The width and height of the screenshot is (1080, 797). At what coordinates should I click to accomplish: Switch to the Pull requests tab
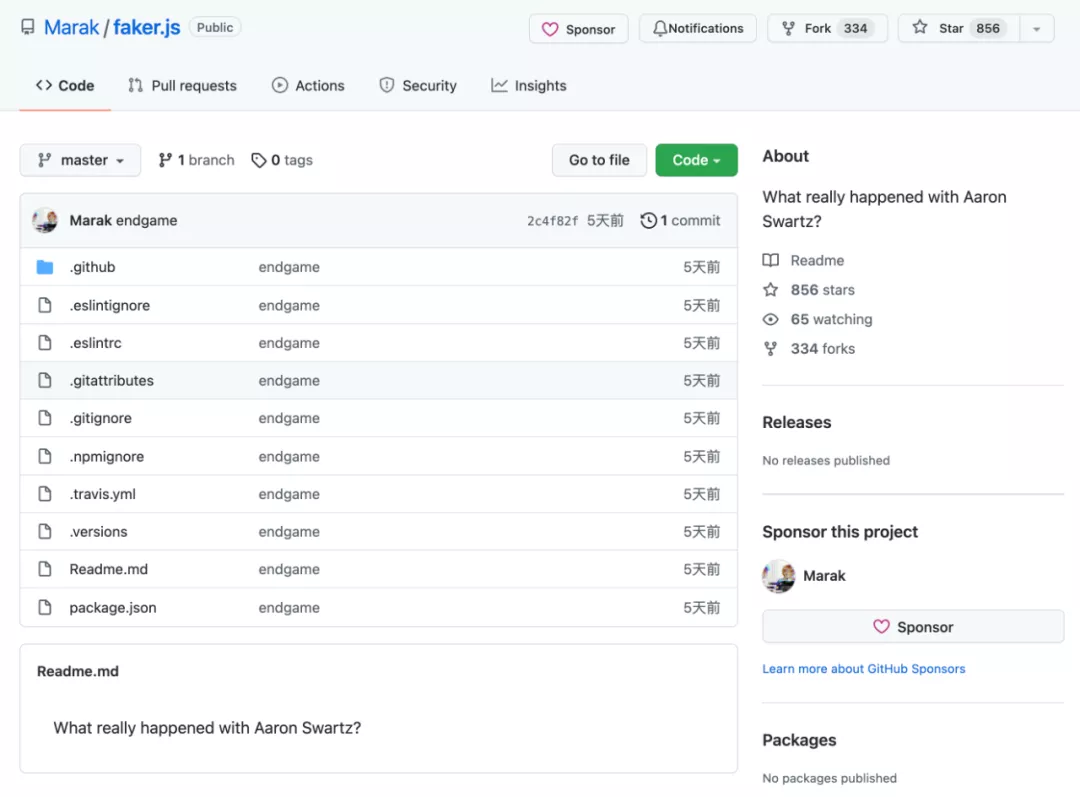[183, 85]
